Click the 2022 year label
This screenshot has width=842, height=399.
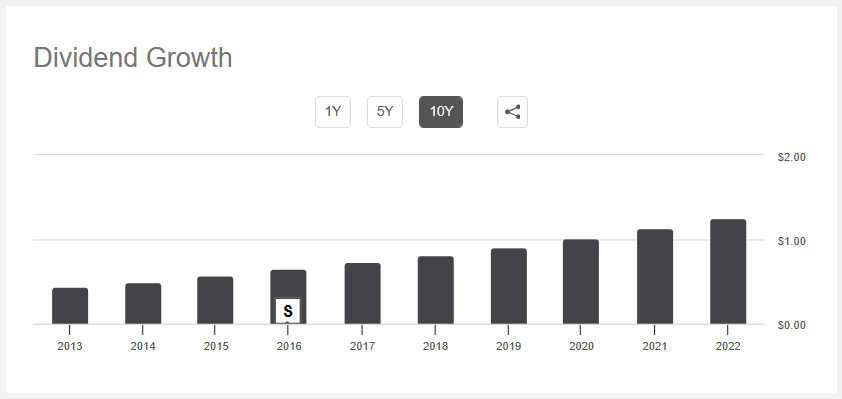[728, 346]
